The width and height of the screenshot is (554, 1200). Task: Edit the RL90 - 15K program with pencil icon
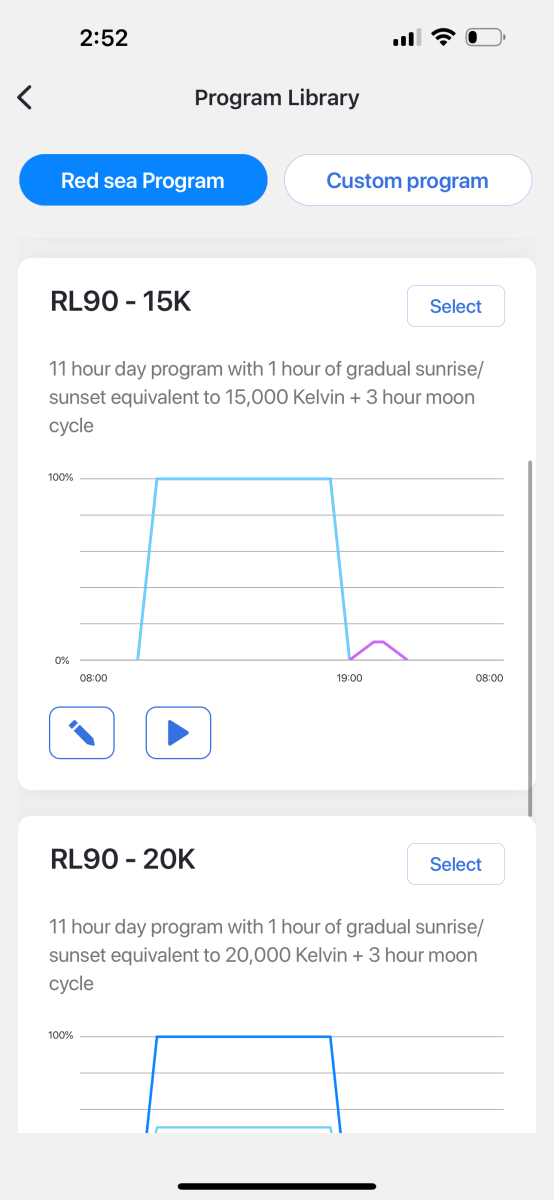pos(82,733)
